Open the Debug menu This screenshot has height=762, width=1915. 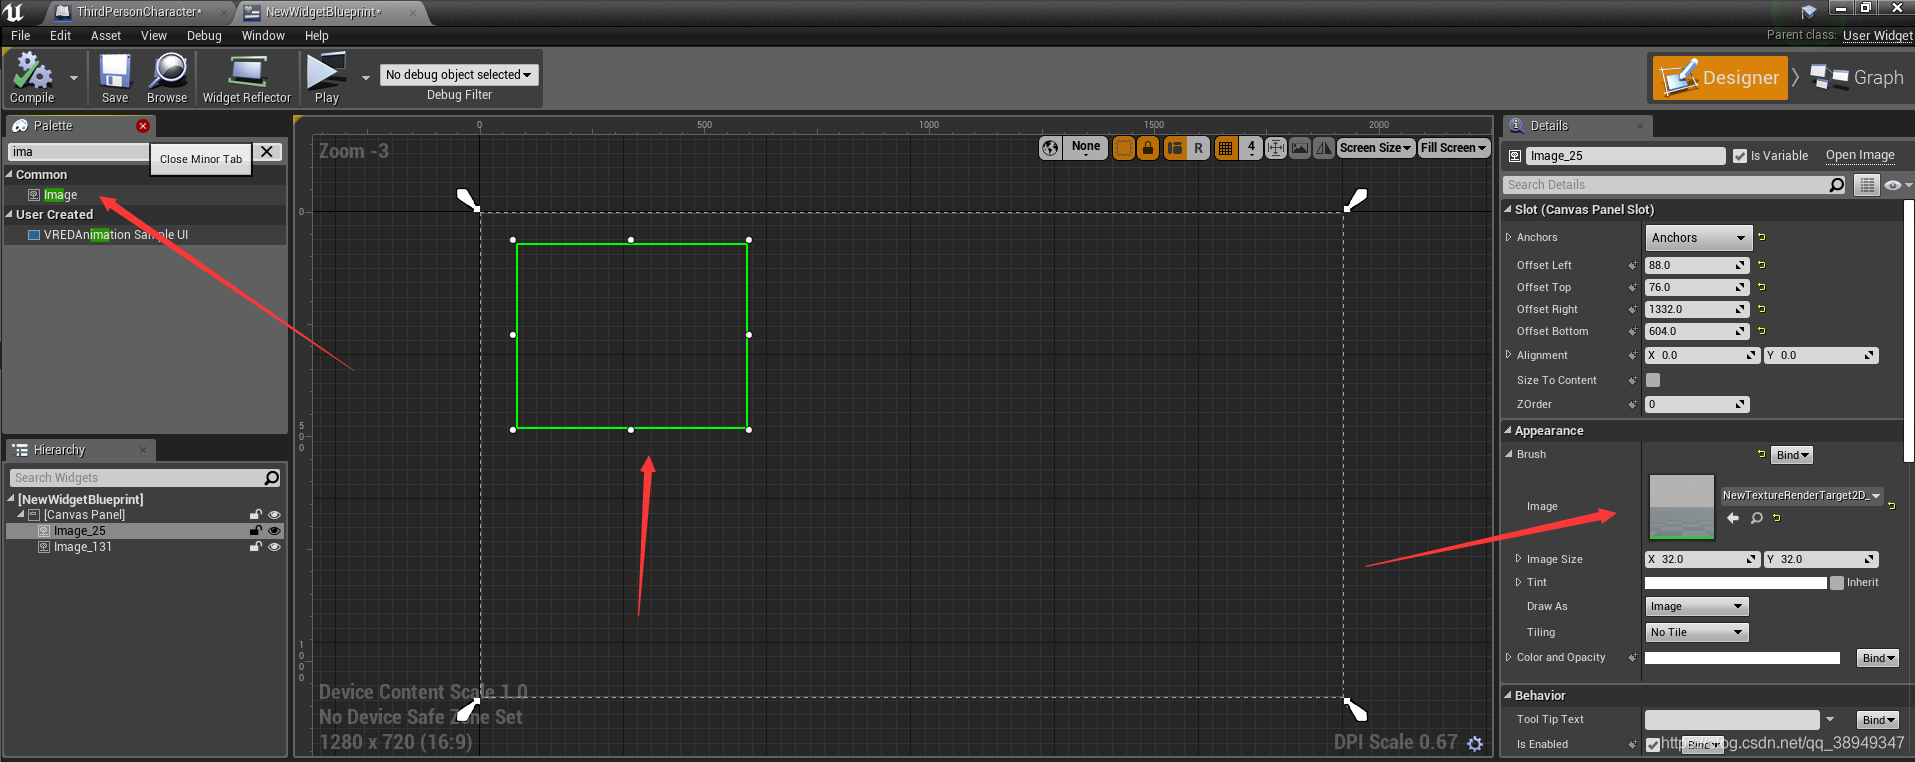pyautogui.click(x=204, y=35)
